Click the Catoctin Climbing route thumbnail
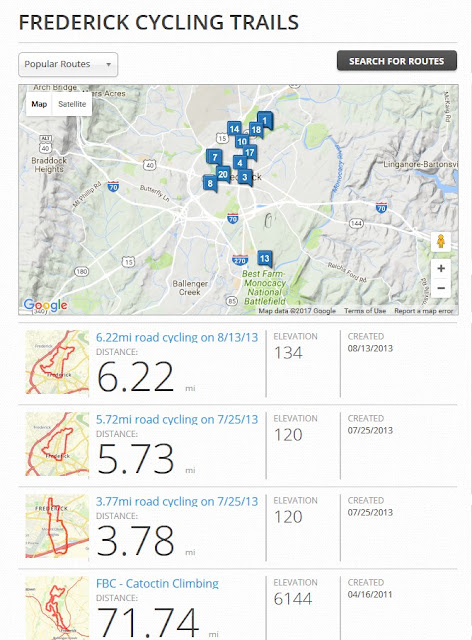The height and width of the screenshot is (640, 472). pos(57,608)
